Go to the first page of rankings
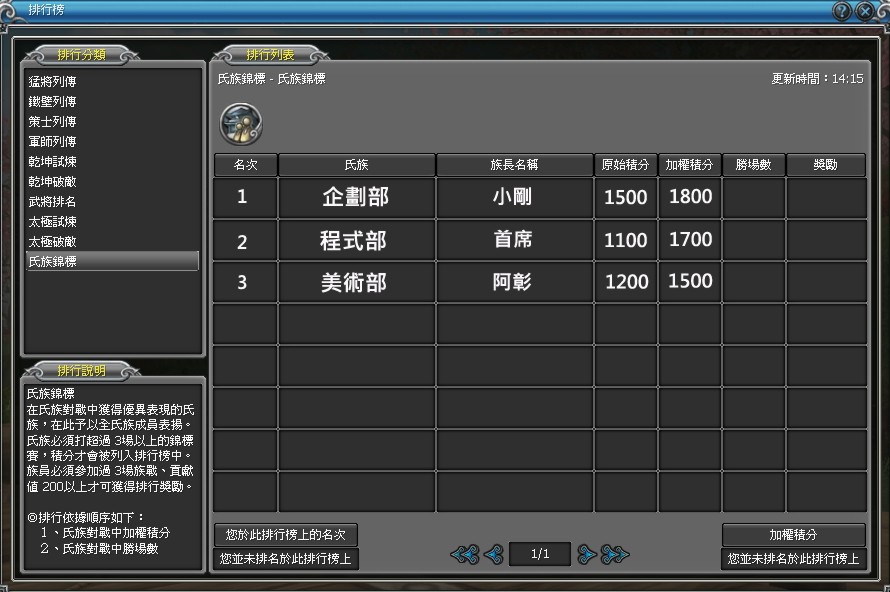The width and height of the screenshot is (890, 592). (464, 554)
